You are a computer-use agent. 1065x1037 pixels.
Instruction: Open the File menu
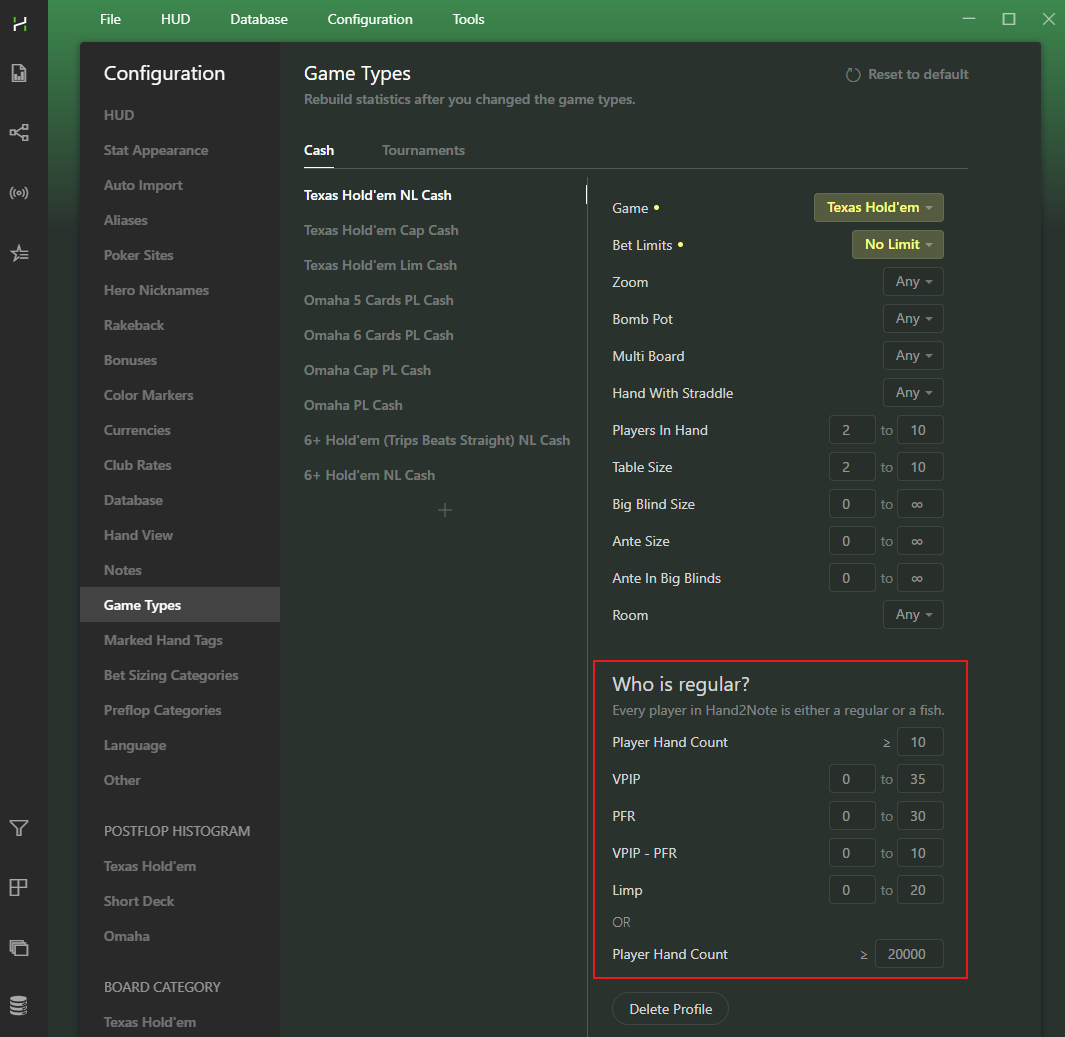click(110, 19)
